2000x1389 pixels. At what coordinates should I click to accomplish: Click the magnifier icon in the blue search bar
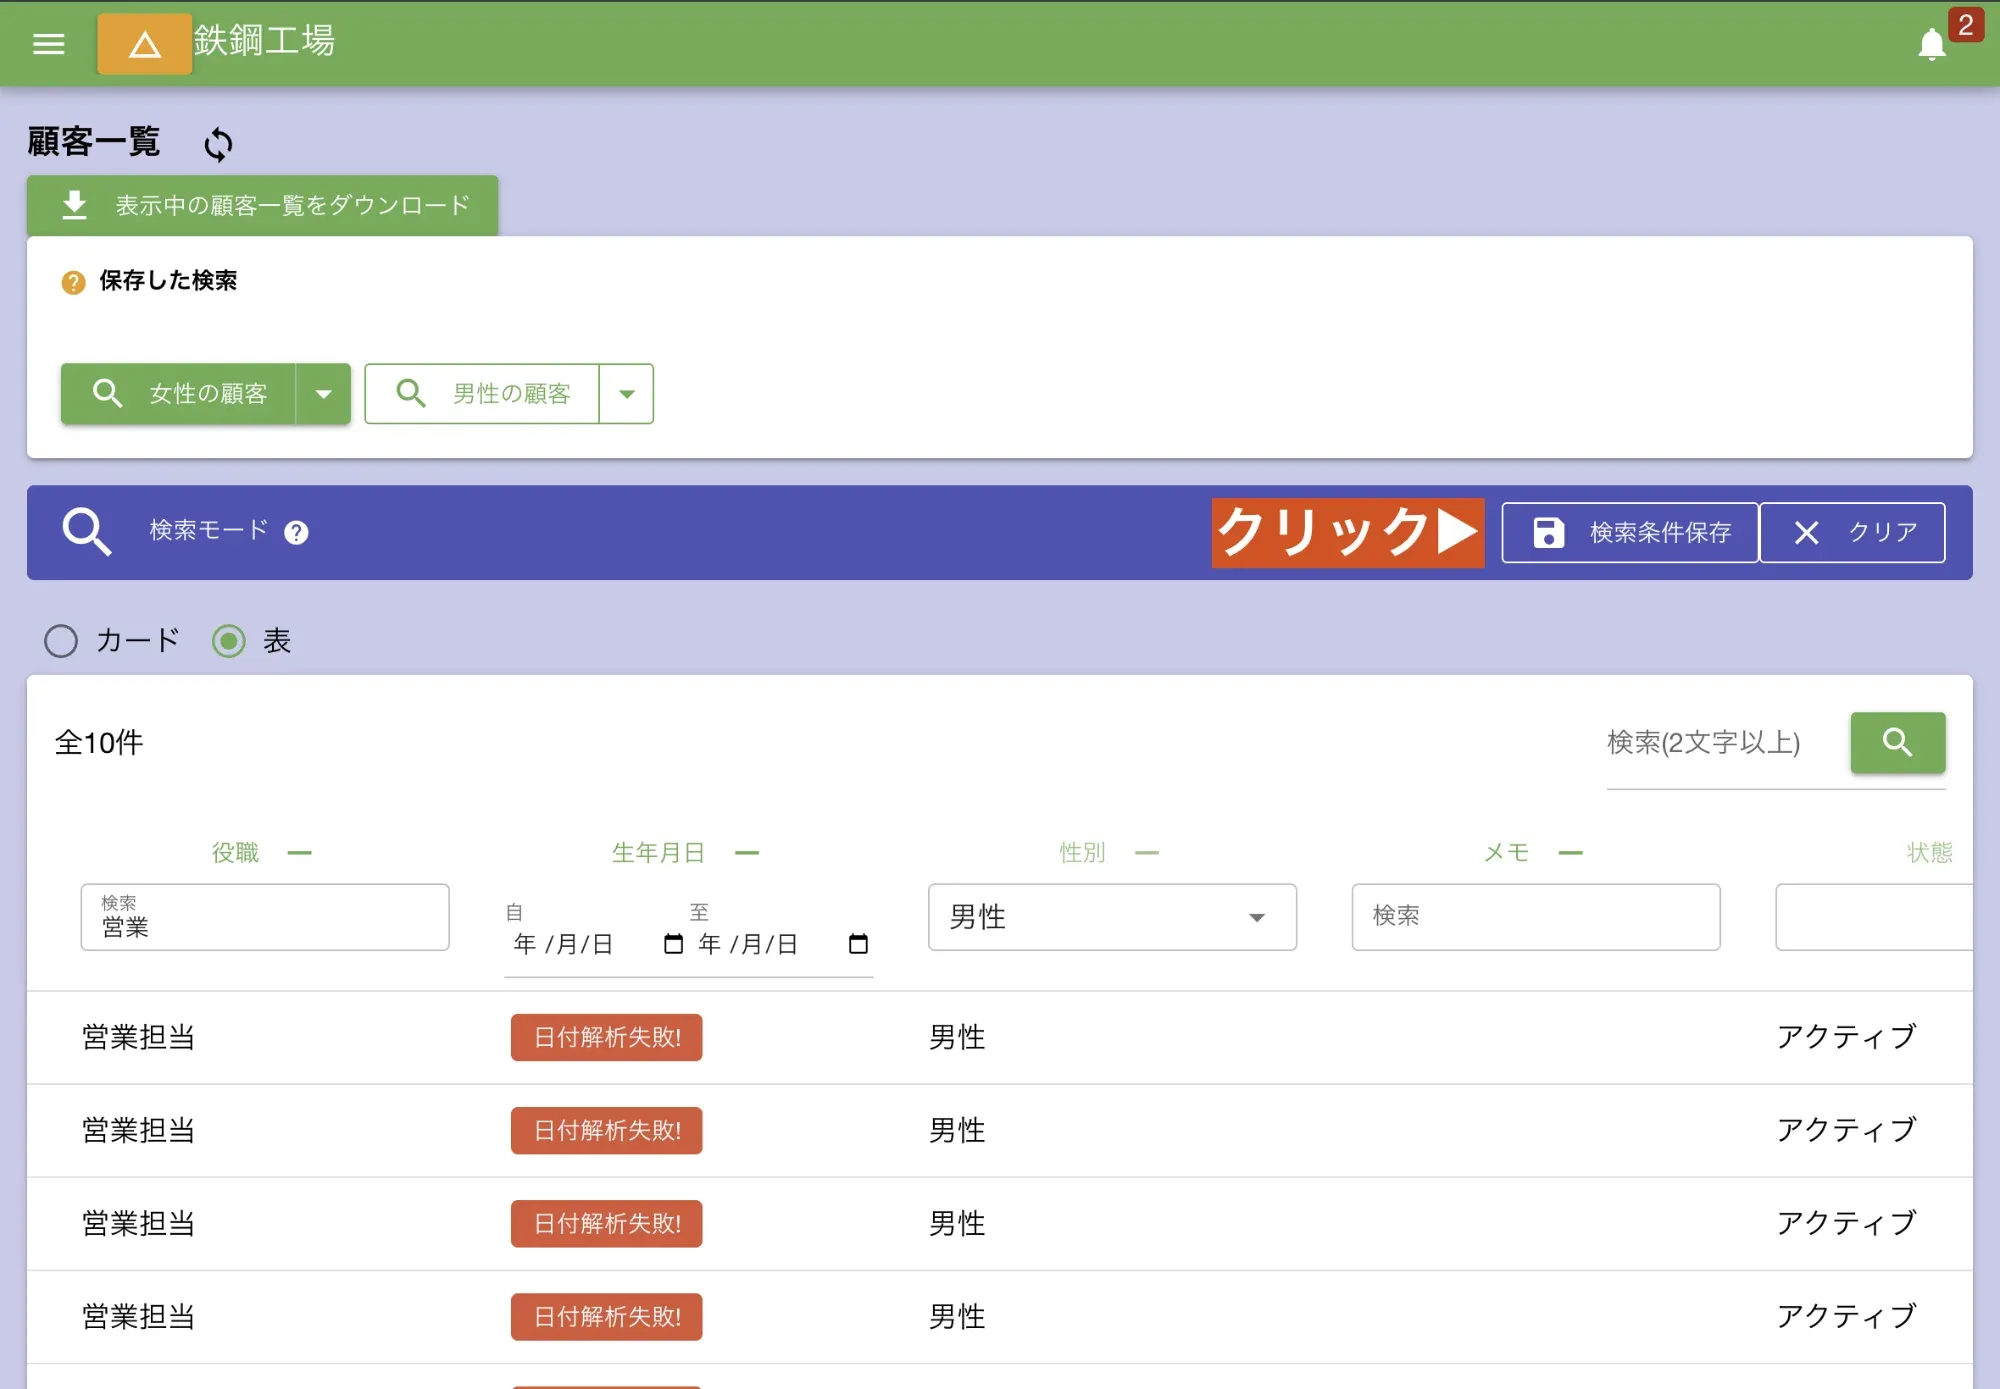pyautogui.click(x=87, y=531)
